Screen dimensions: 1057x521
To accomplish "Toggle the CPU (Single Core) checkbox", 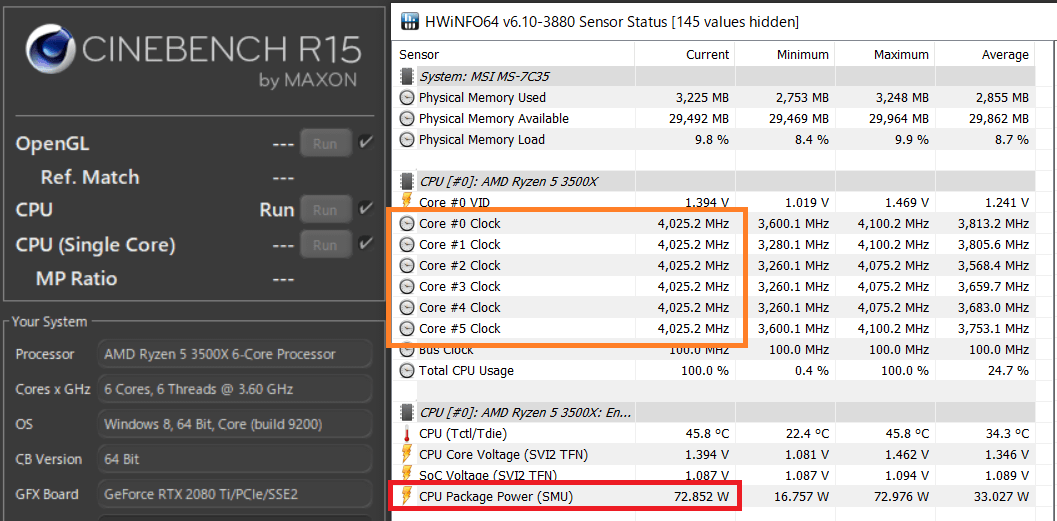I will 366,243.
